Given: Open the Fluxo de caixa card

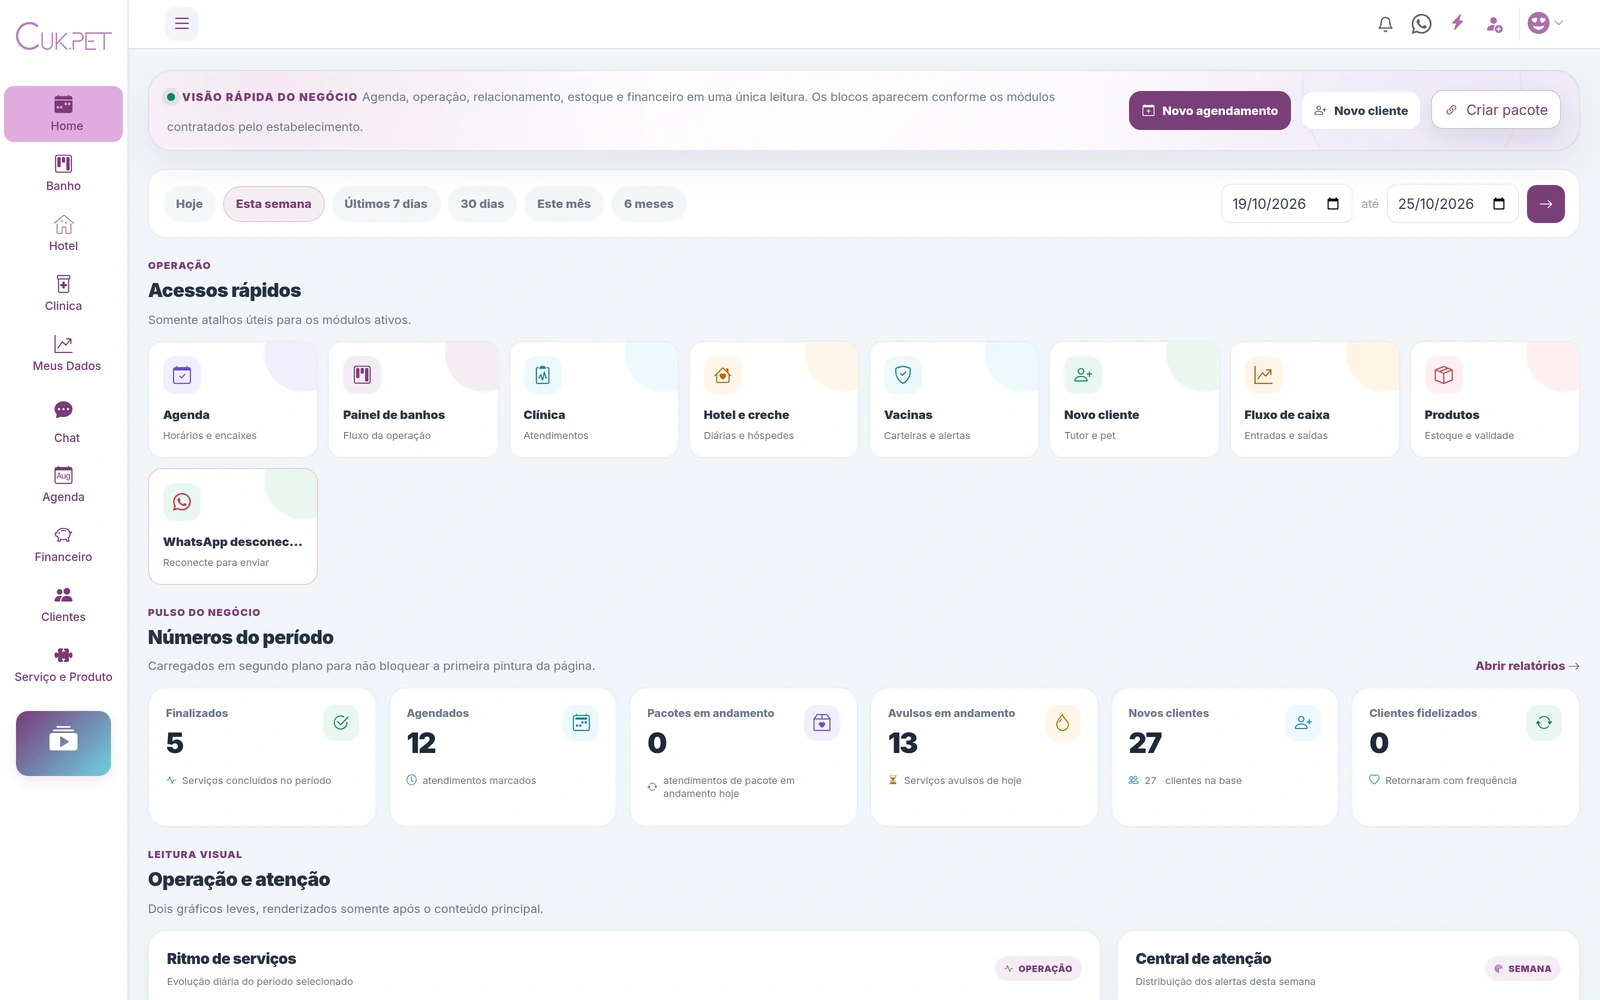Looking at the screenshot, I should (1315, 400).
